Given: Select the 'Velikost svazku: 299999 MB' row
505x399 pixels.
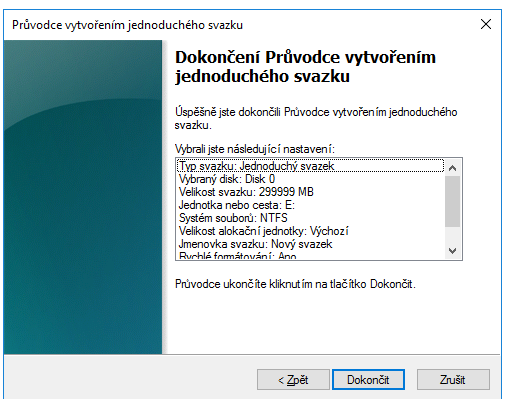Looking at the screenshot, I should click(310, 192).
